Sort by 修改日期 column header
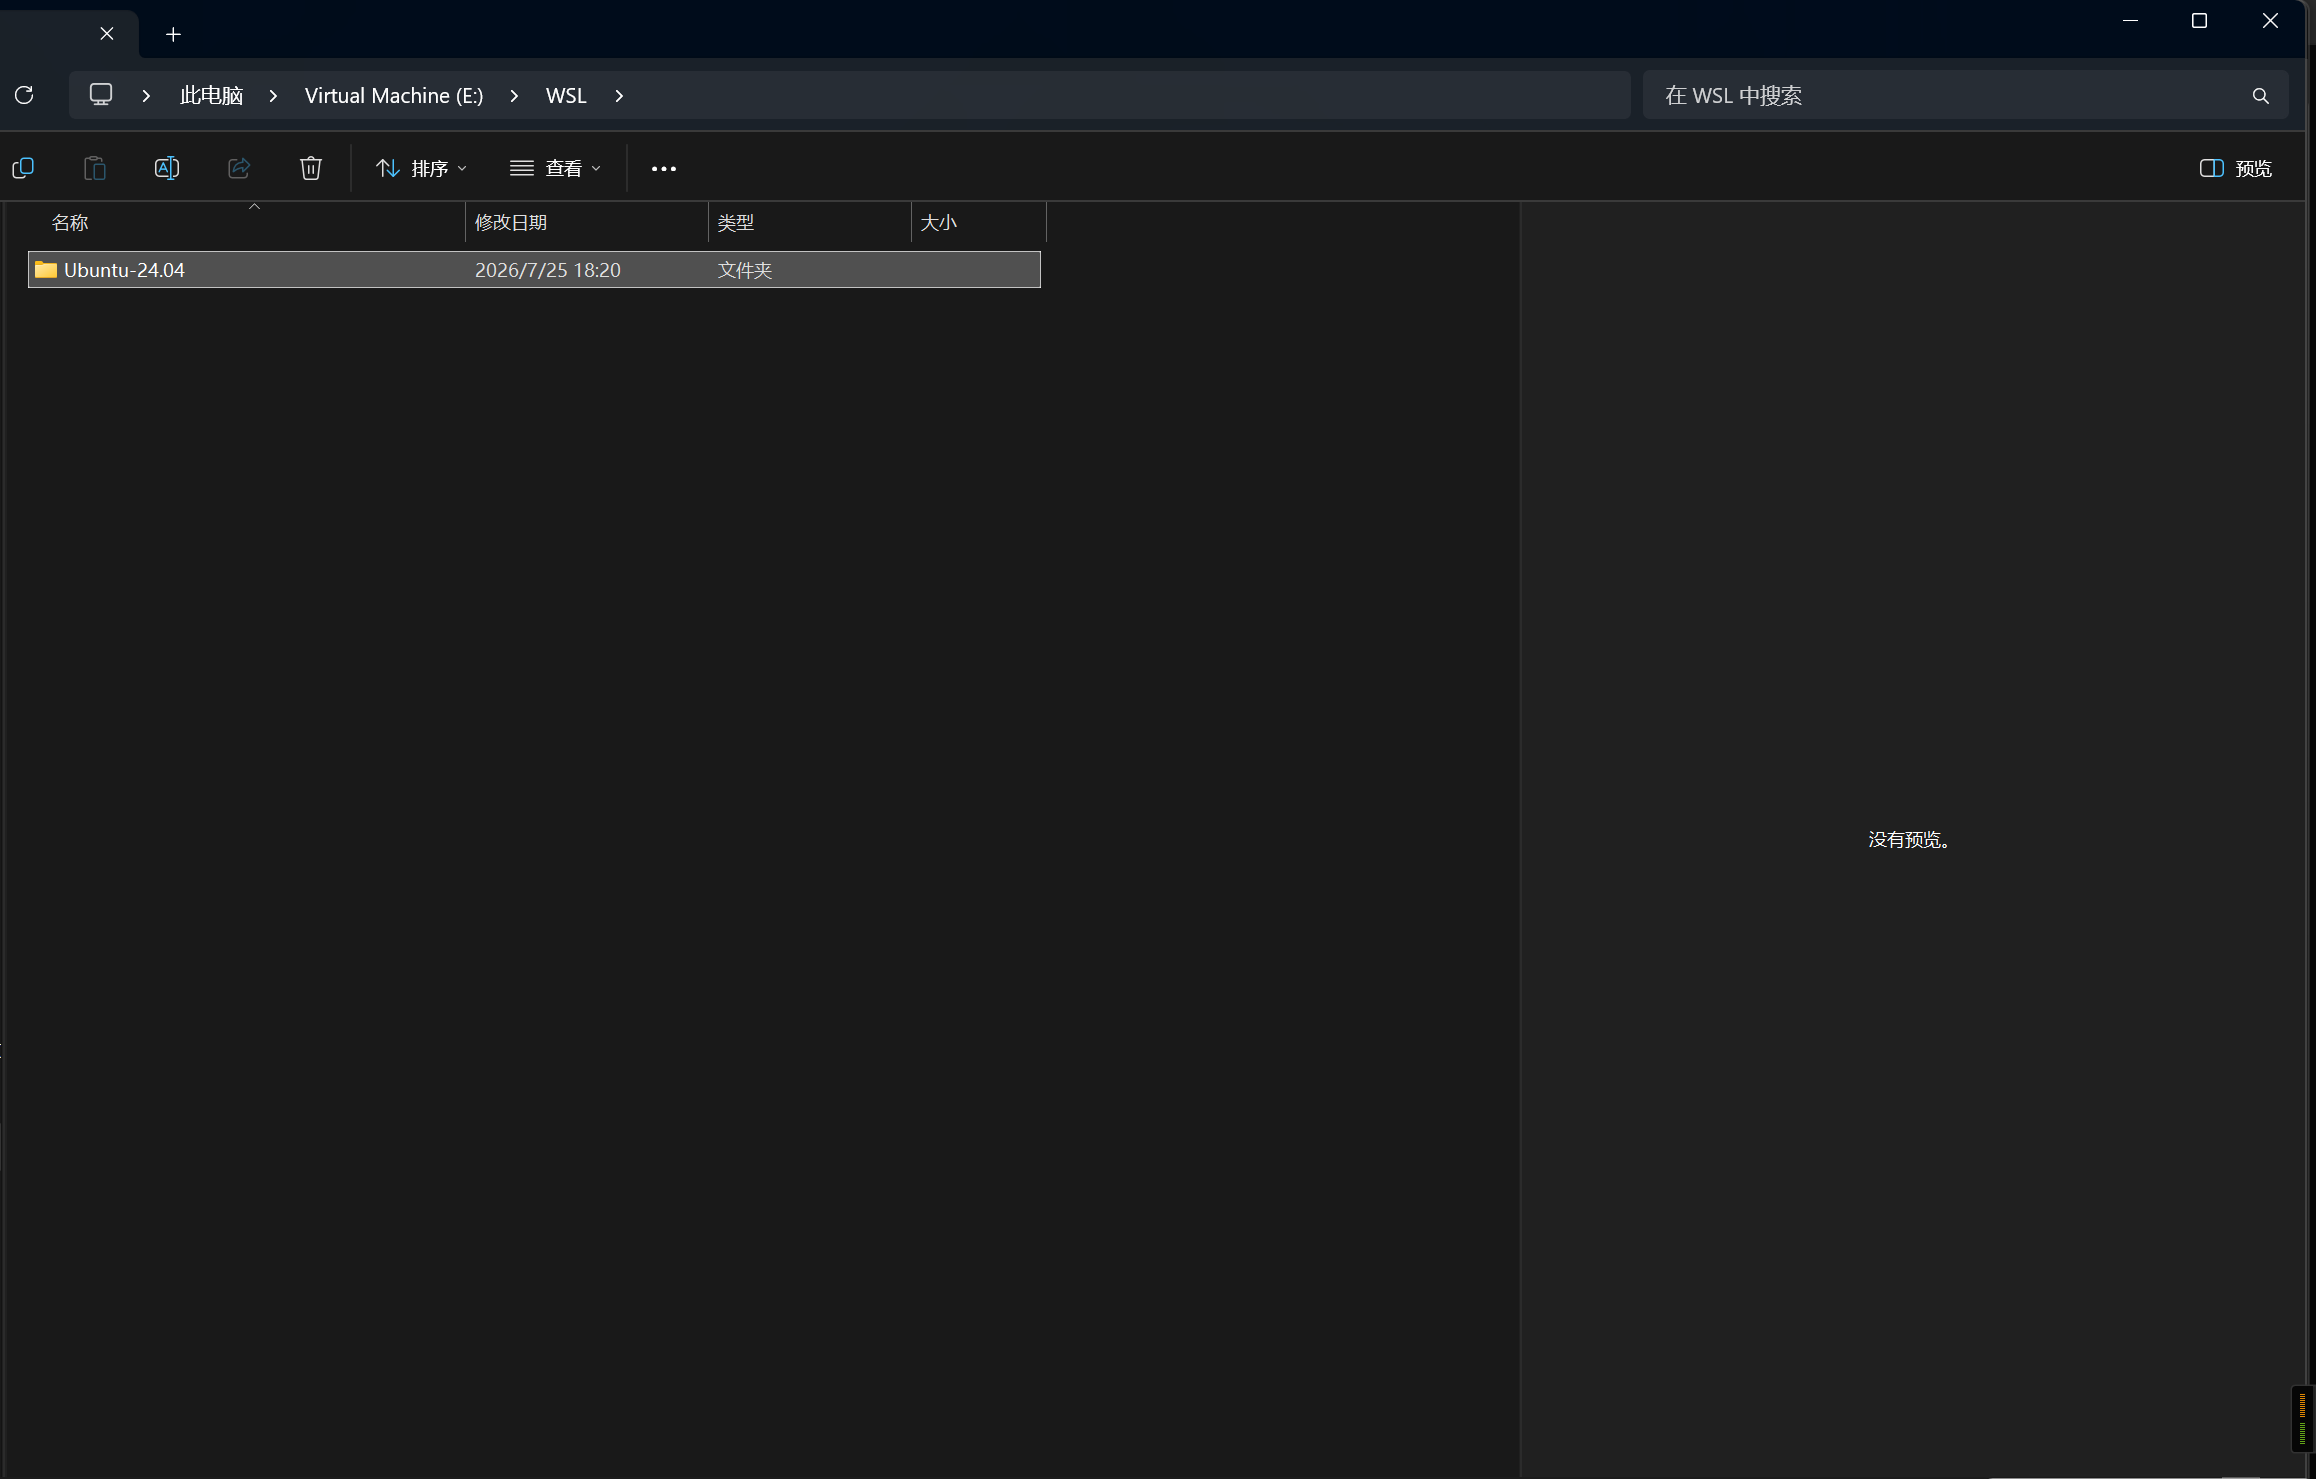The image size is (2316, 1479). click(587, 222)
